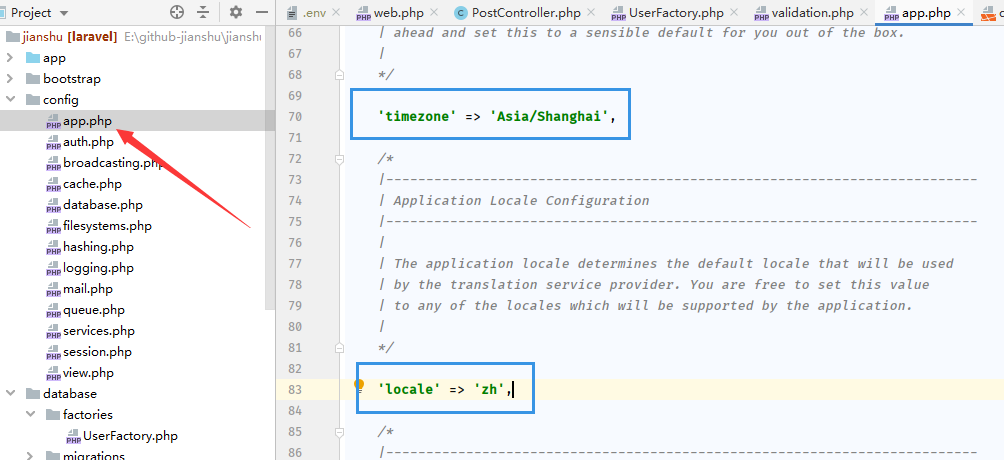
Task: Expand the app folder
Action: coord(10,58)
